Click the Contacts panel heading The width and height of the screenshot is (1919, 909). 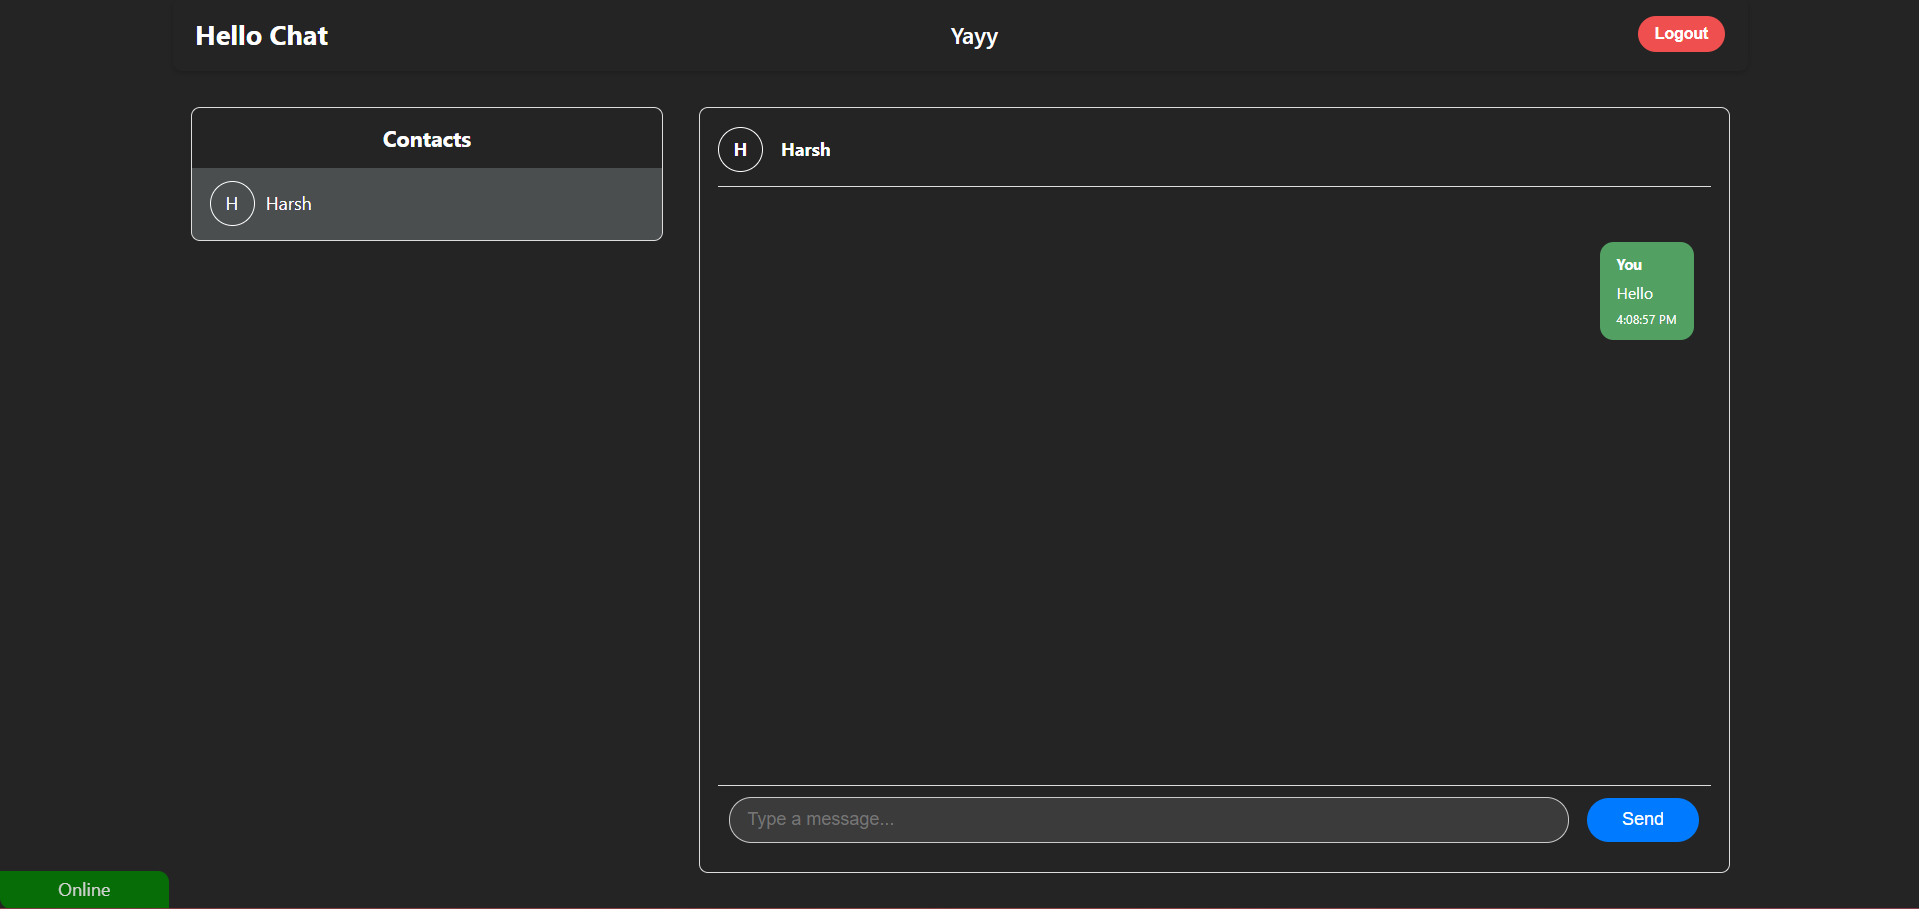point(426,140)
